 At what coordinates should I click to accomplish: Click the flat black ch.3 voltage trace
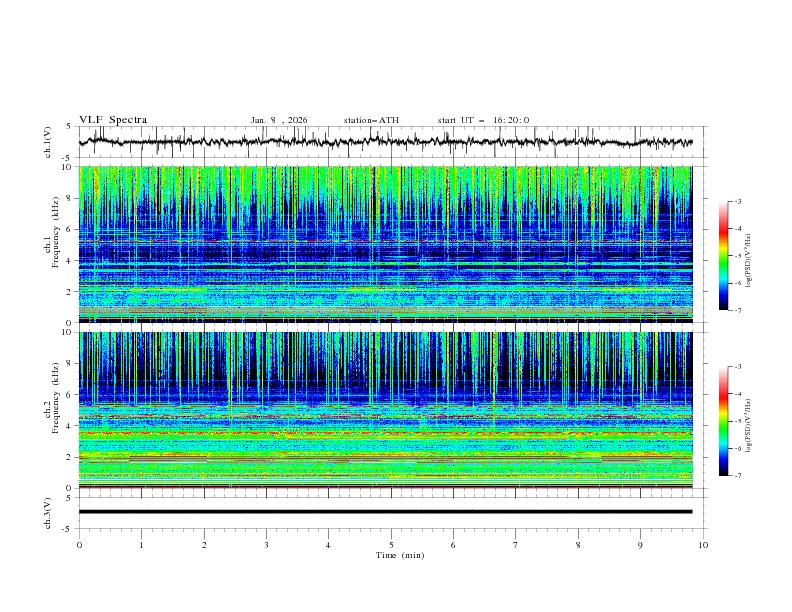pos(385,512)
